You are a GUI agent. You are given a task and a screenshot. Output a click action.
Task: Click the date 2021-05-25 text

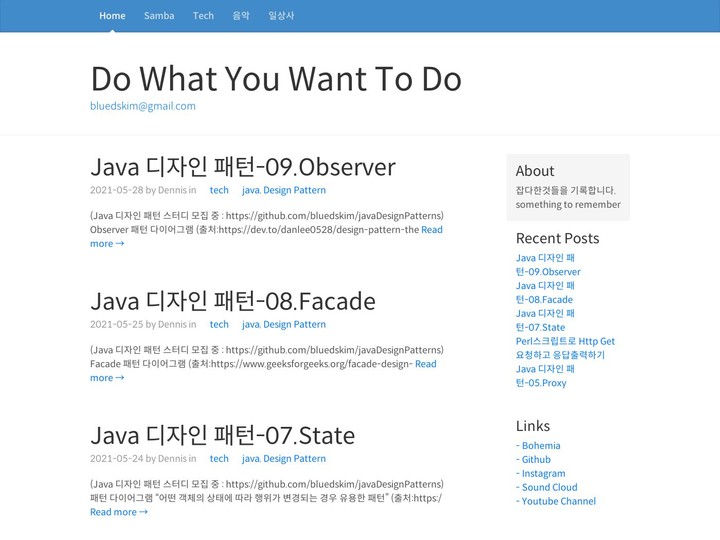[117, 324]
